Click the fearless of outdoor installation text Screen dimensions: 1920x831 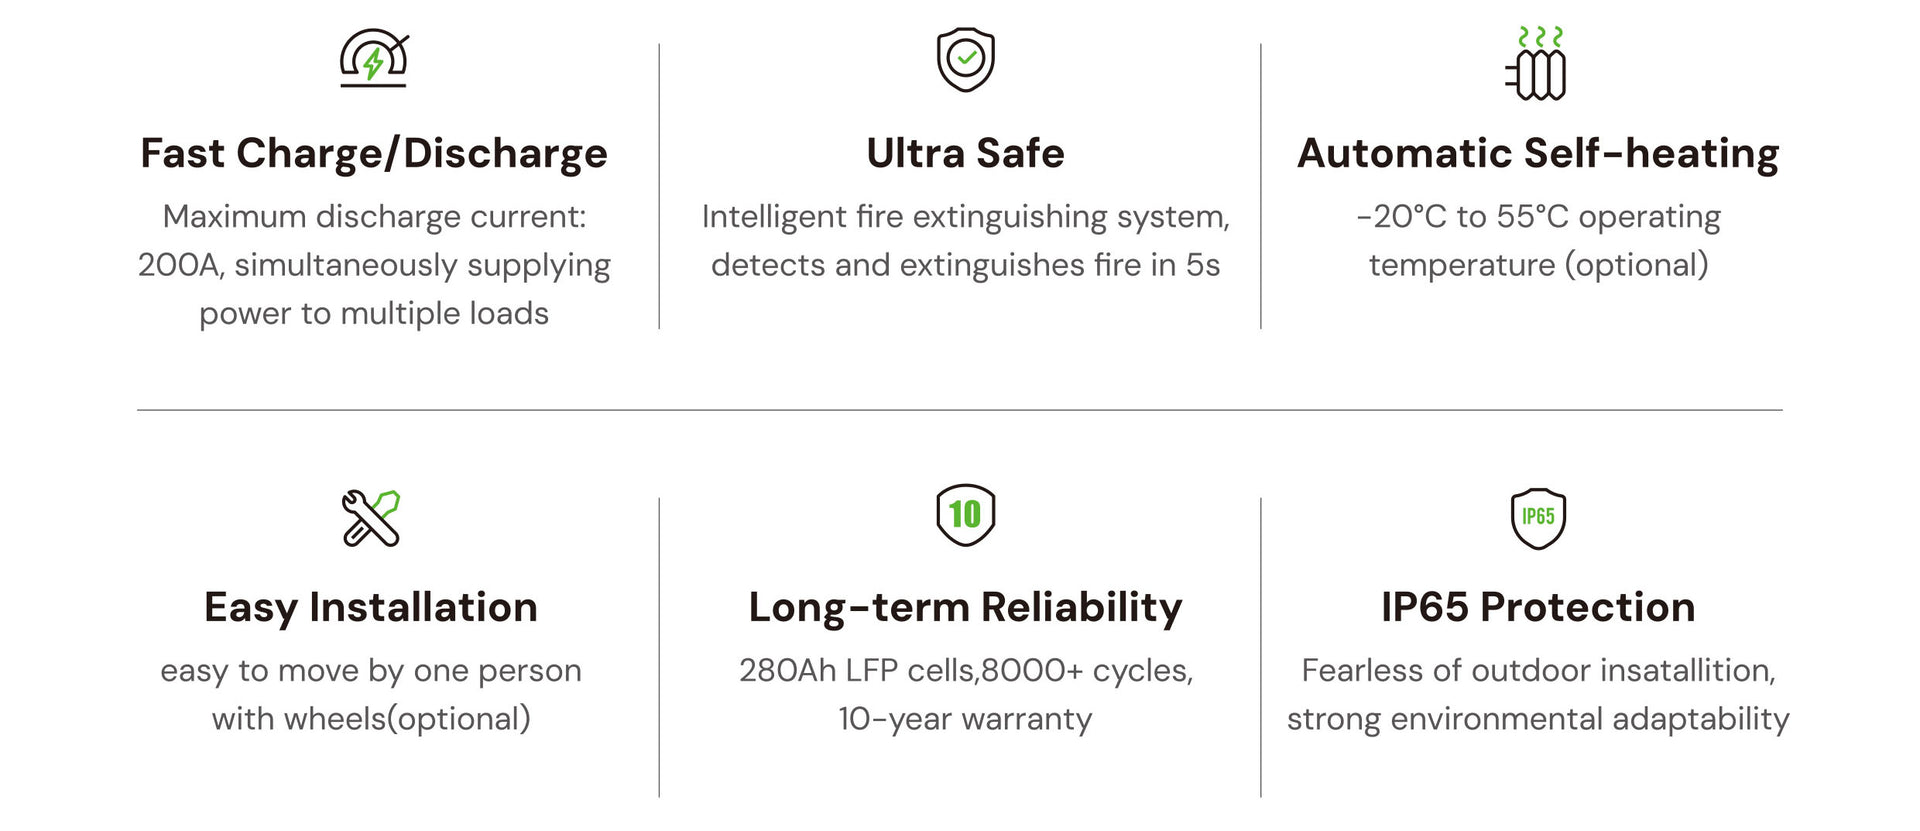(x=1538, y=670)
